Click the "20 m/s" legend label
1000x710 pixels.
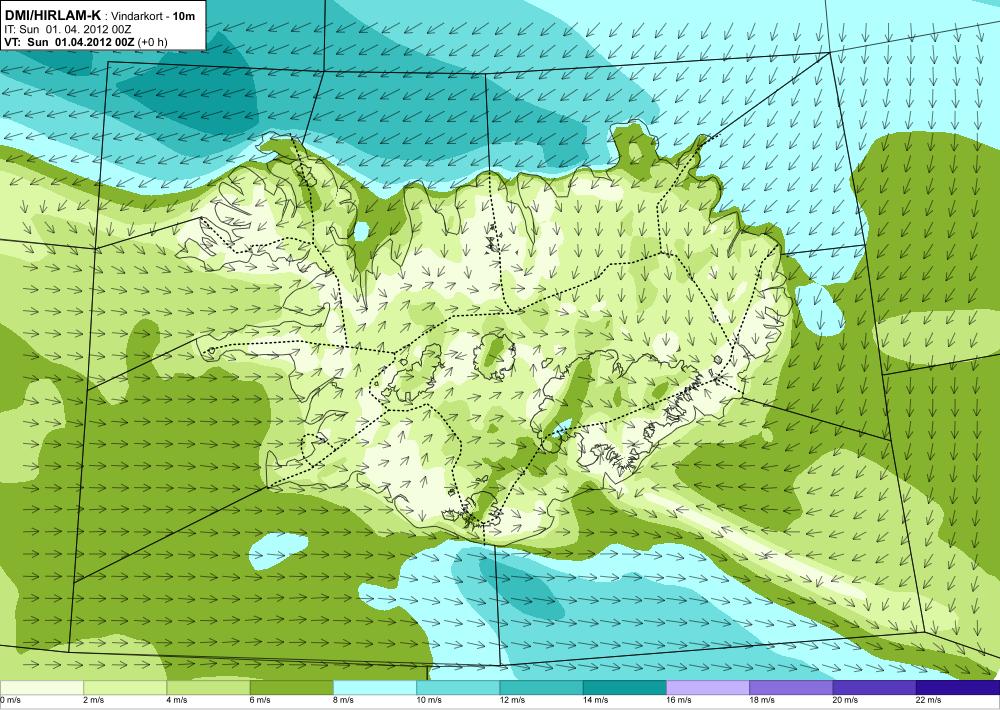click(x=846, y=700)
